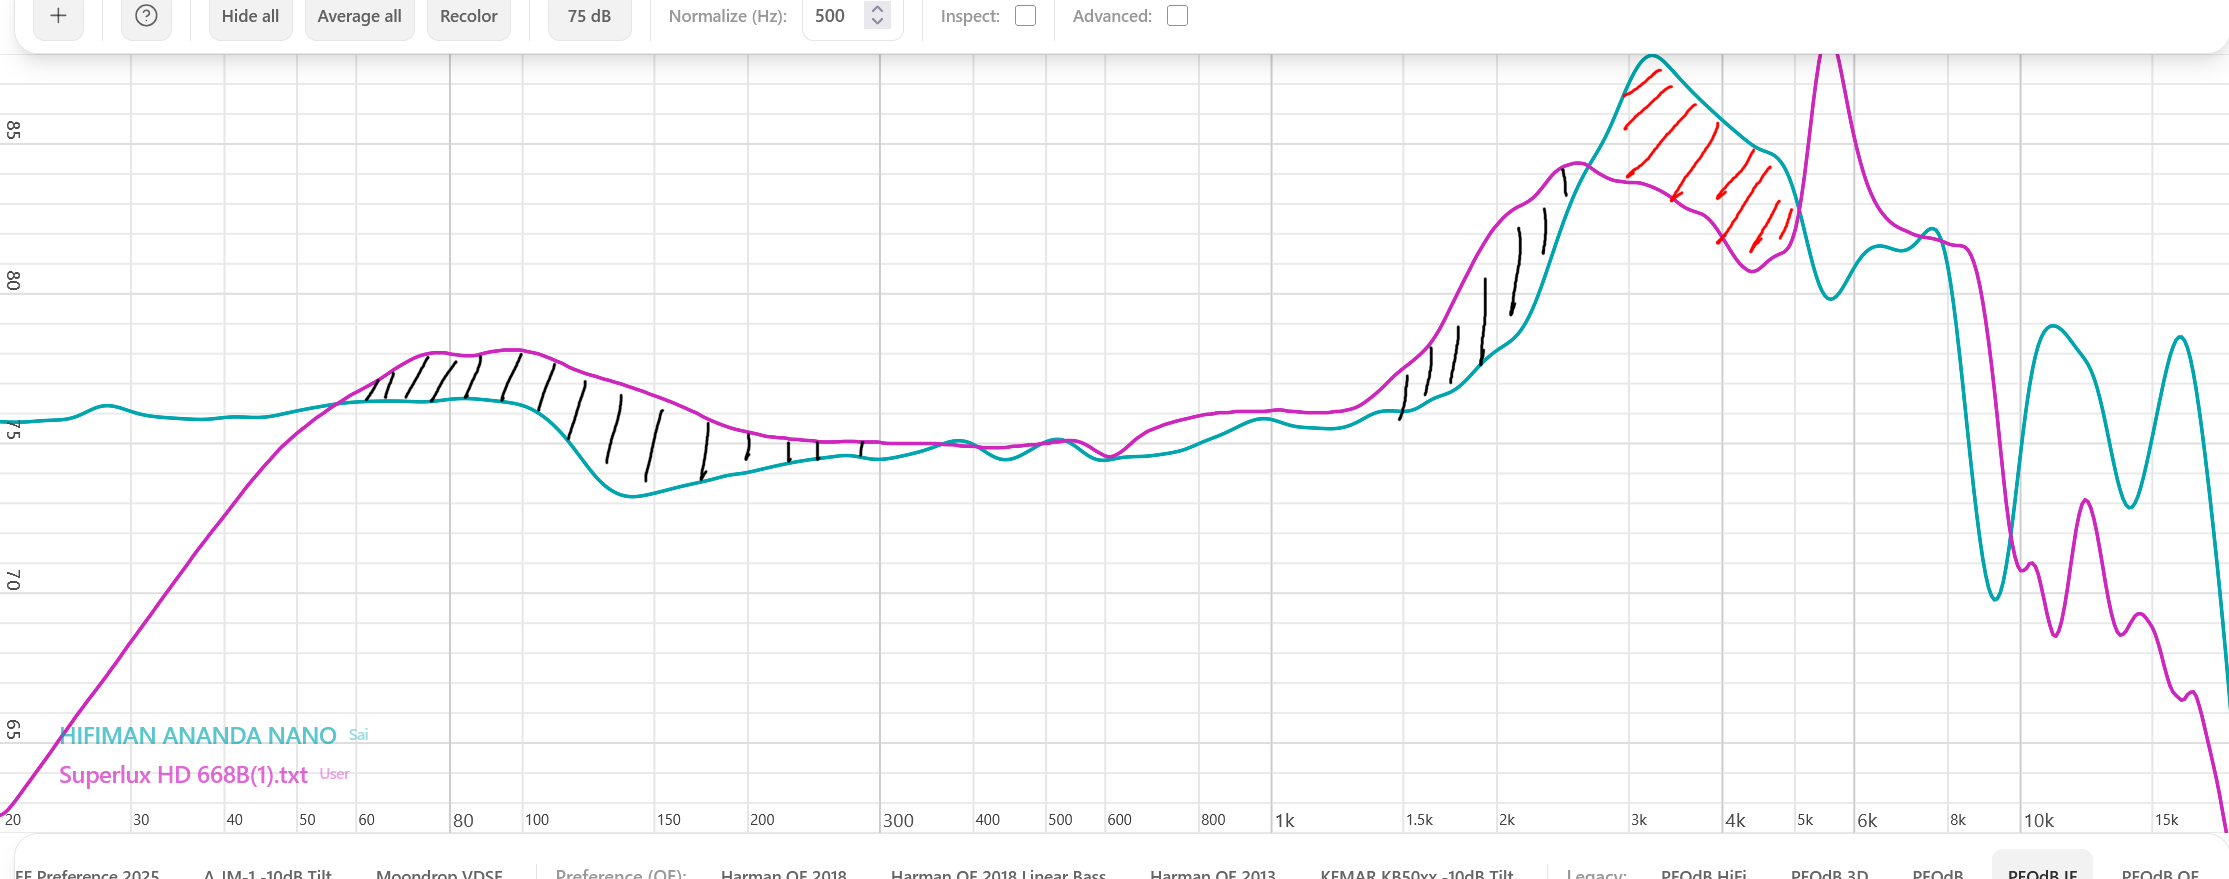The image size is (2229, 879).
Task: Click the 75 dB level button
Action: [x=589, y=16]
